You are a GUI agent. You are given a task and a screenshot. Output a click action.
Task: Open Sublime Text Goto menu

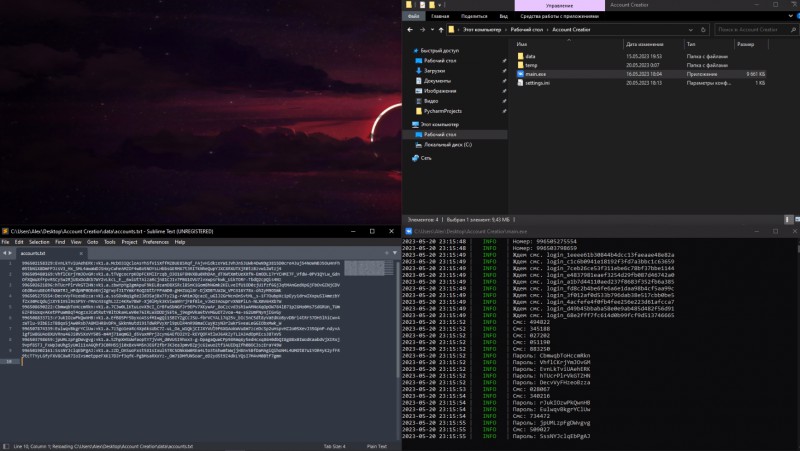click(x=92, y=242)
